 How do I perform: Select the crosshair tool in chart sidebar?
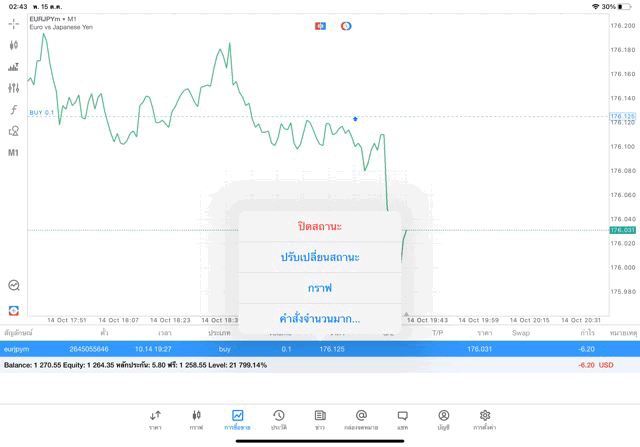tap(14, 23)
